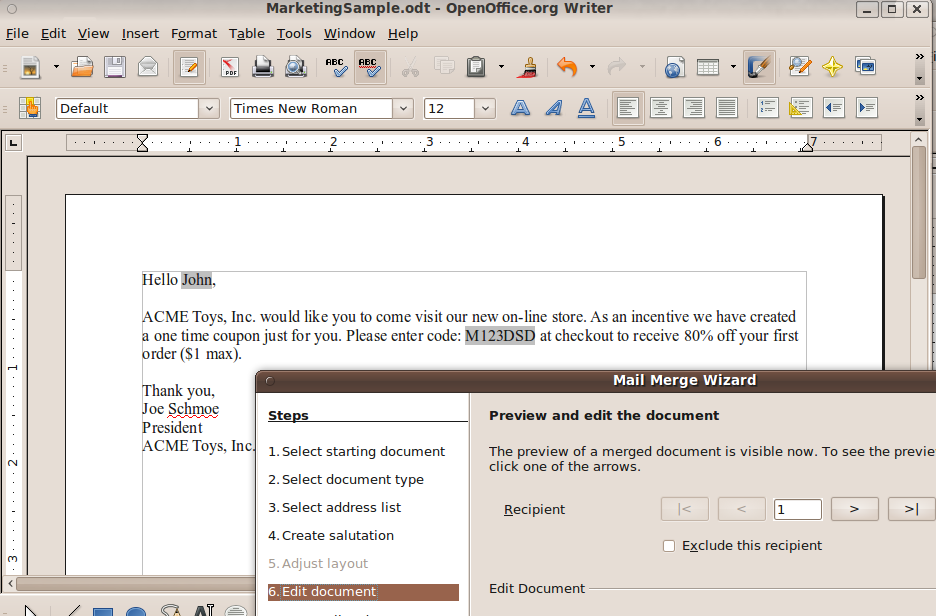Image resolution: width=936 pixels, height=616 pixels.
Task: Open the Navigator star icon
Action: click(832, 67)
